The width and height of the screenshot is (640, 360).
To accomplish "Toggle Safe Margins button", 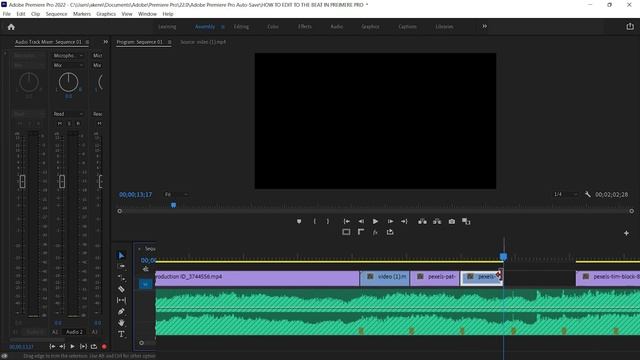I will (346, 232).
